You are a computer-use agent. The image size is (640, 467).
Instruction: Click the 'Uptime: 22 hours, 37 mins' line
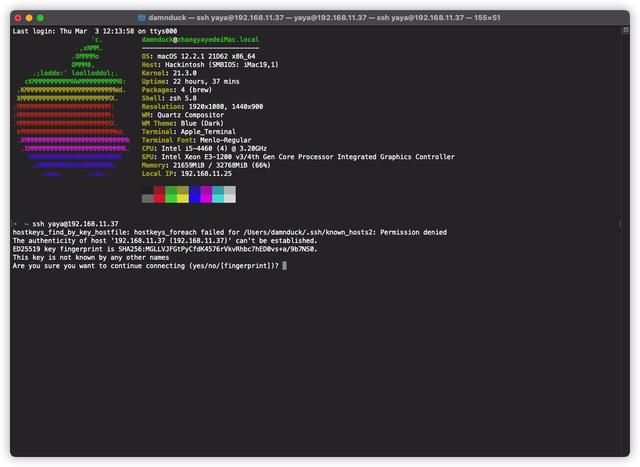[190, 82]
